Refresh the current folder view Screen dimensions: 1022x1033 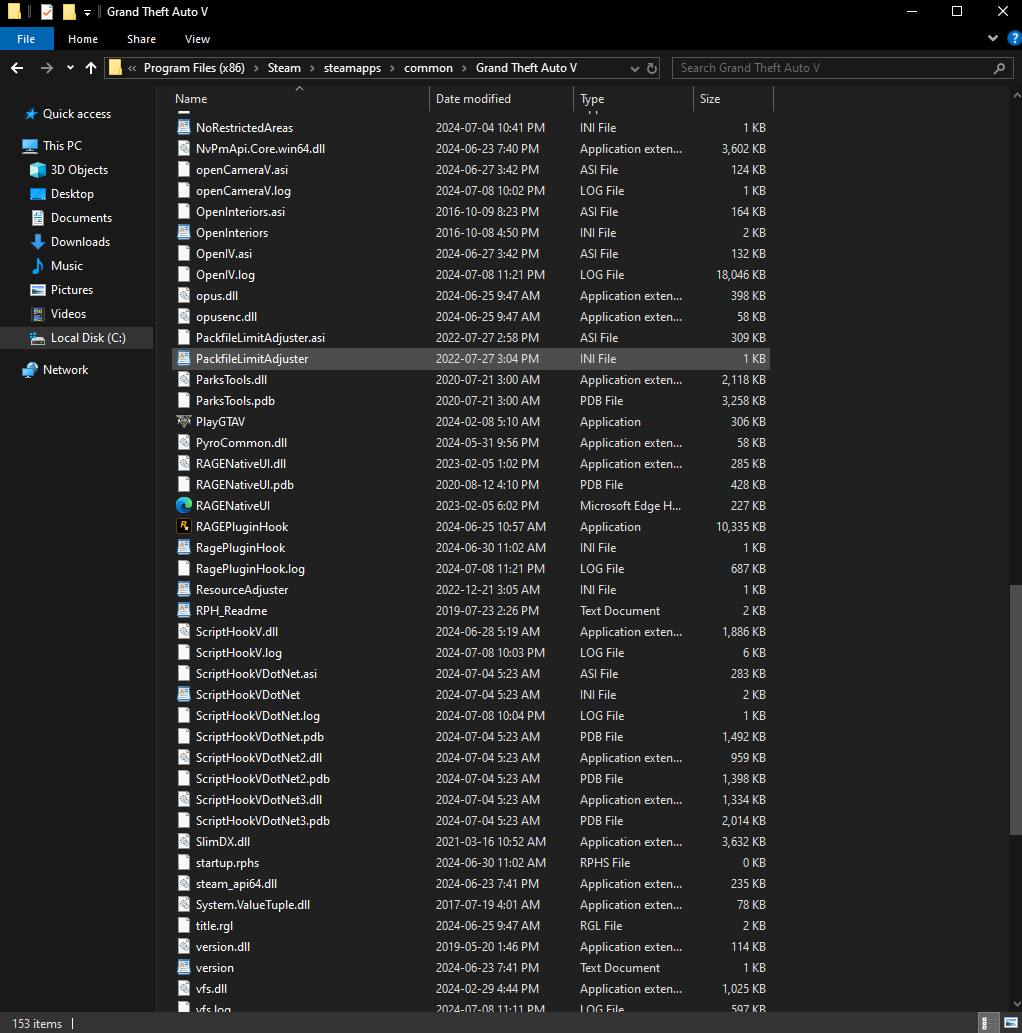[x=653, y=68]
